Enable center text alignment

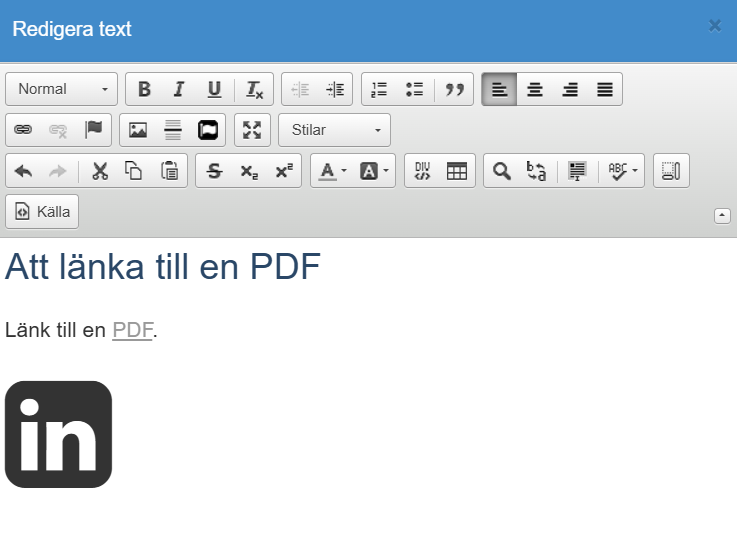pos(534,89)
